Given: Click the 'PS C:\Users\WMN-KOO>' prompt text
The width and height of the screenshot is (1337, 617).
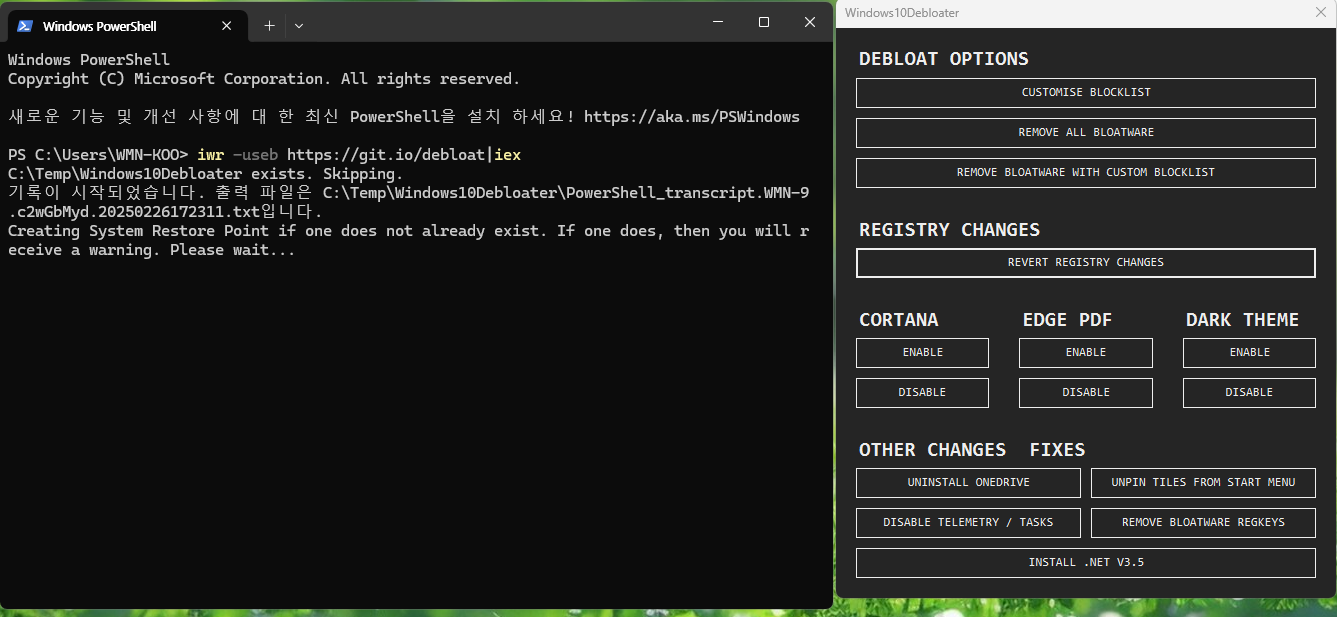Looking at the screenshot, I should pyautogui.click(x=98, y=155).
